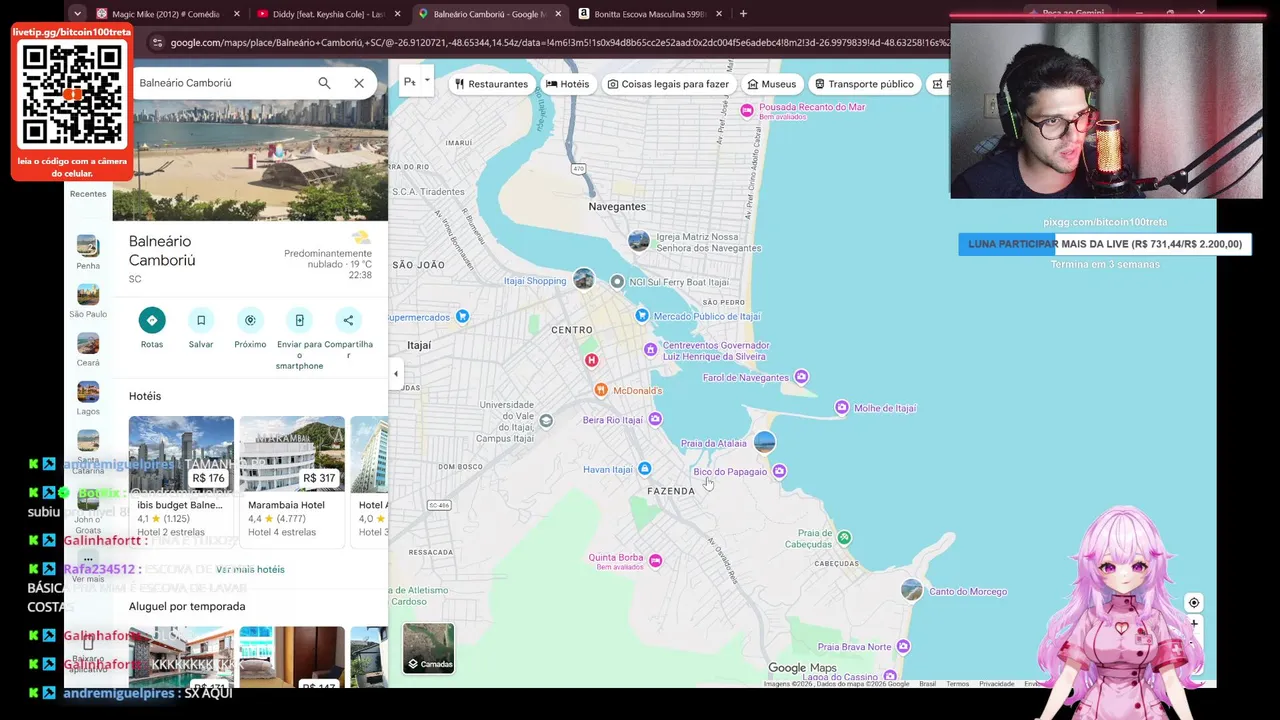Click the Mercado Público de Itajaí marker
Image resolution: width=1280 pixels, height=720 pixels.
point(642,316)
